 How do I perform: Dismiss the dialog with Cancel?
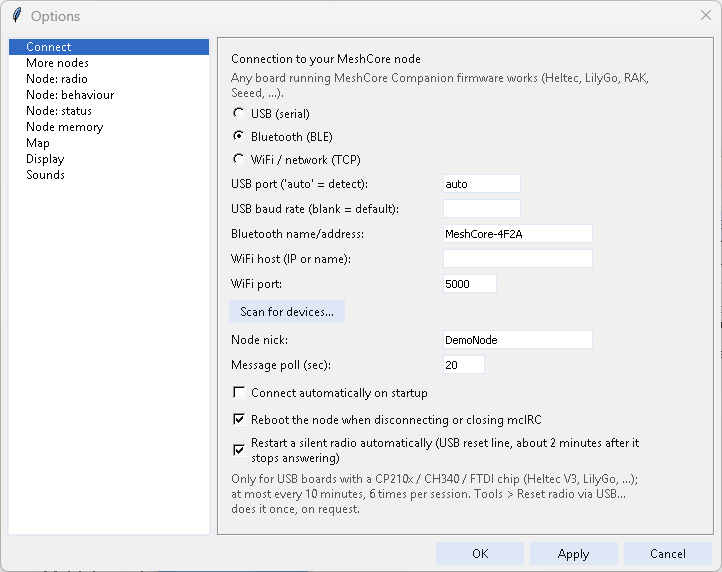click(x=668, y=554)
